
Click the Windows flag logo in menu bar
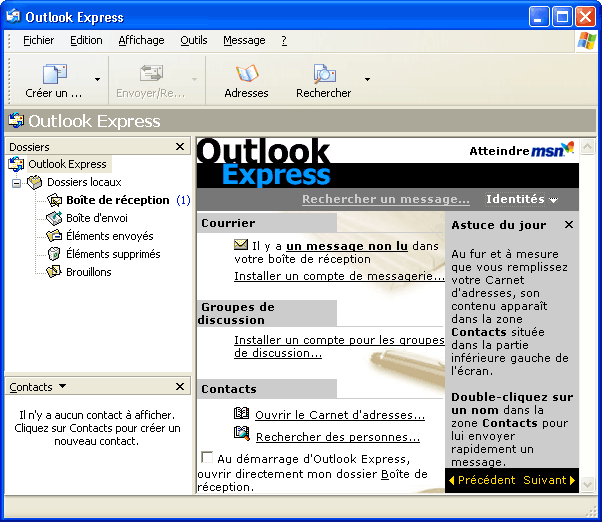tap(587, 41)
